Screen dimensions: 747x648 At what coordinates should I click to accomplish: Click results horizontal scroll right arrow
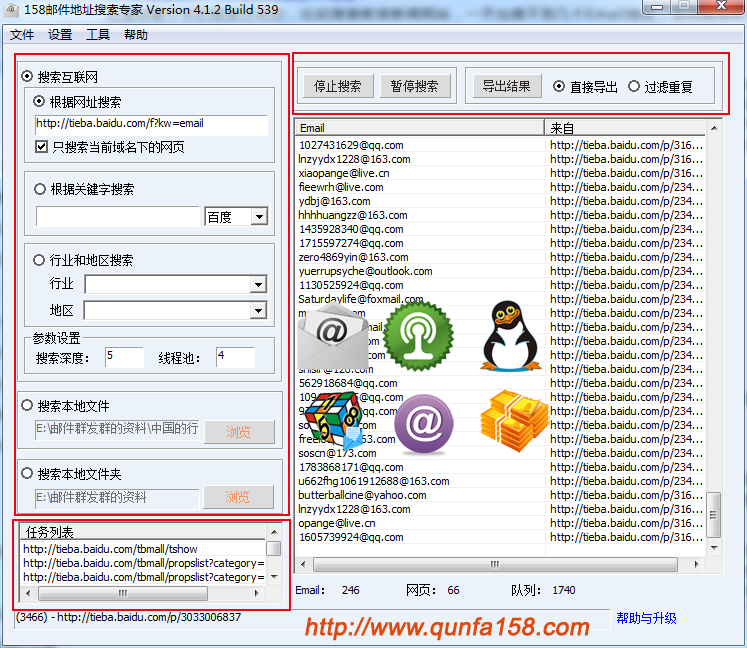click(696, 564)
